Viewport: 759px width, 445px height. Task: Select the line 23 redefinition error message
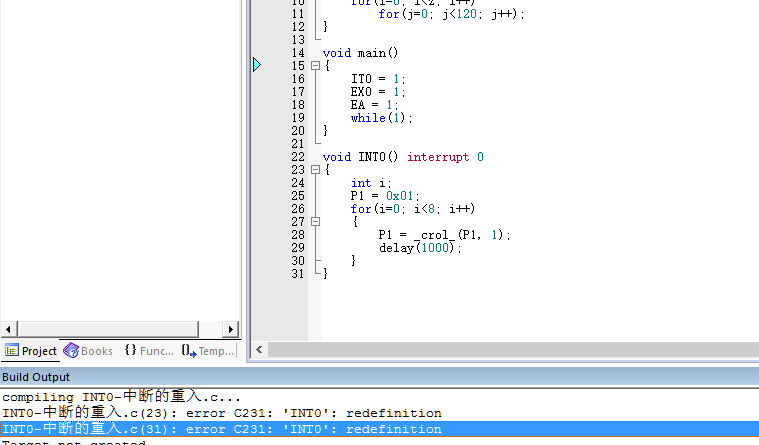[222, 413]
